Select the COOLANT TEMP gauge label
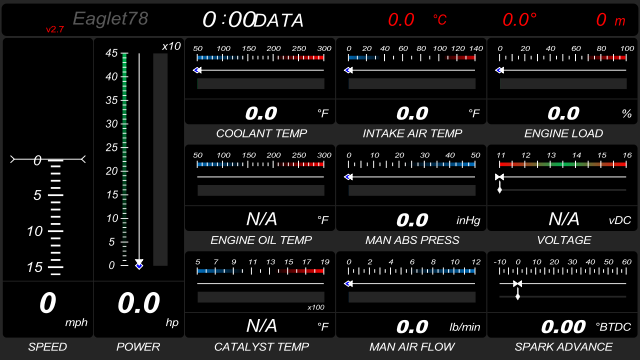The image size is (640, 360). click(261, 133)
